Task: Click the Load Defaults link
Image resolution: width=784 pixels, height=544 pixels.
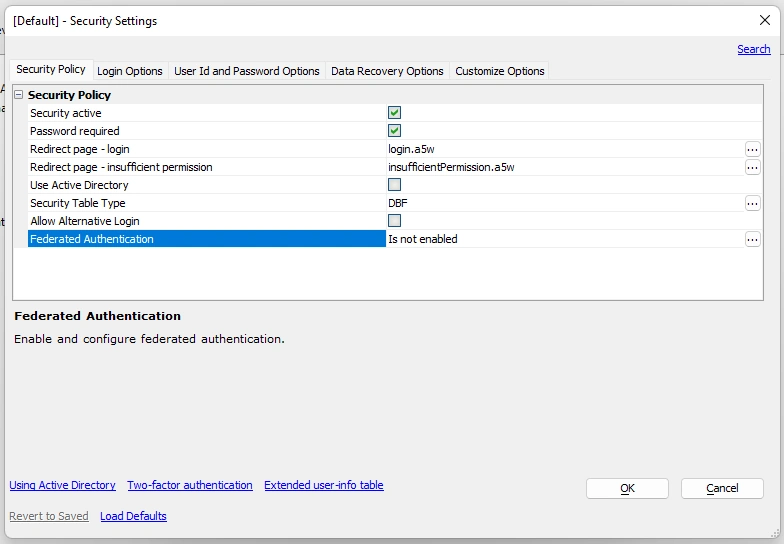Action: tap(134, 516)
